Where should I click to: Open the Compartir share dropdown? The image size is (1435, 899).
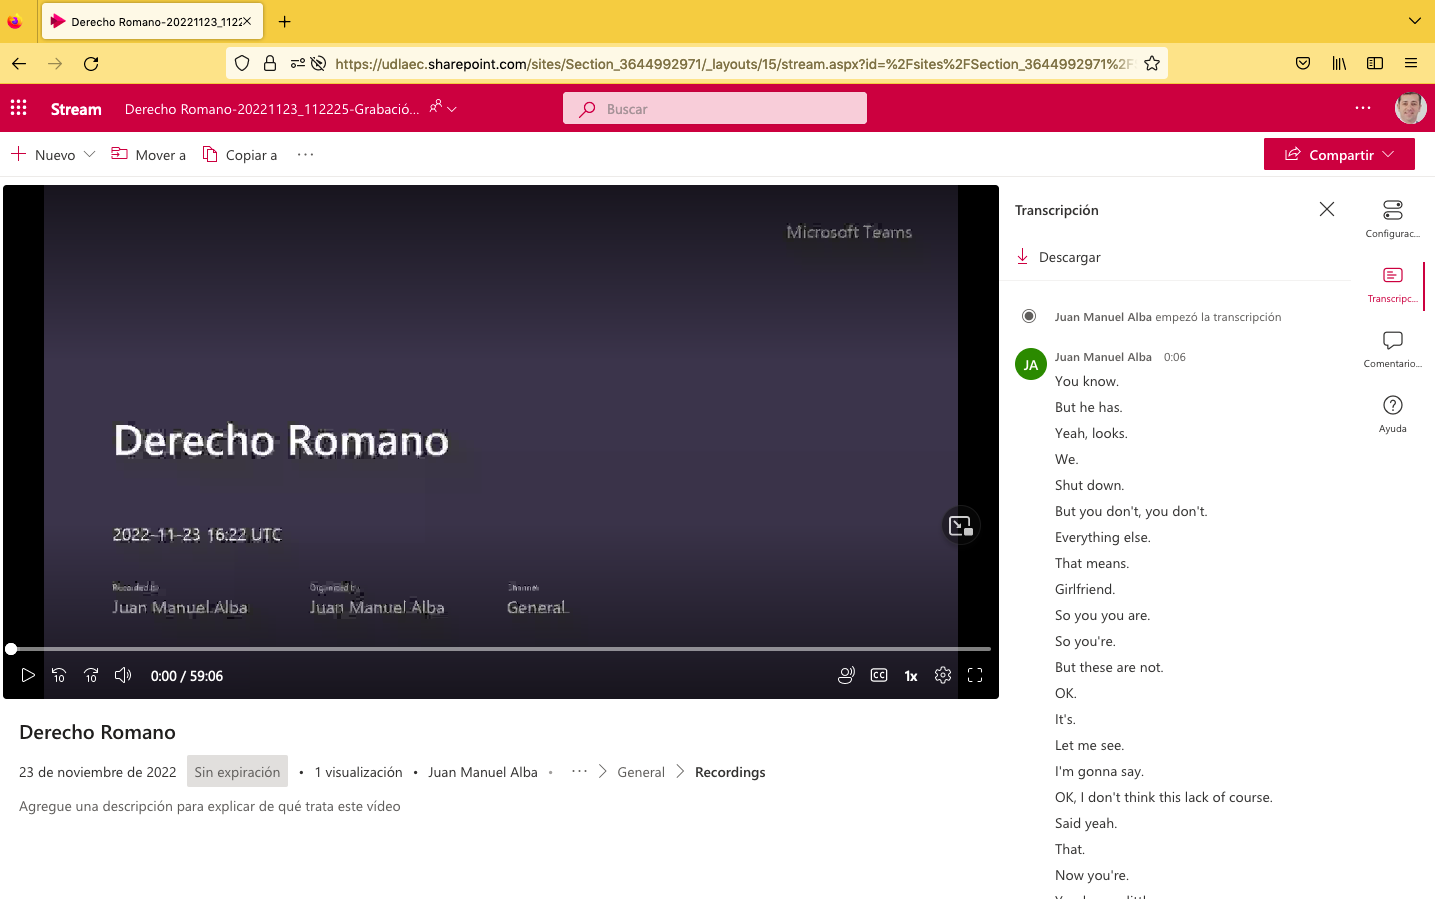pos(1339,155)
